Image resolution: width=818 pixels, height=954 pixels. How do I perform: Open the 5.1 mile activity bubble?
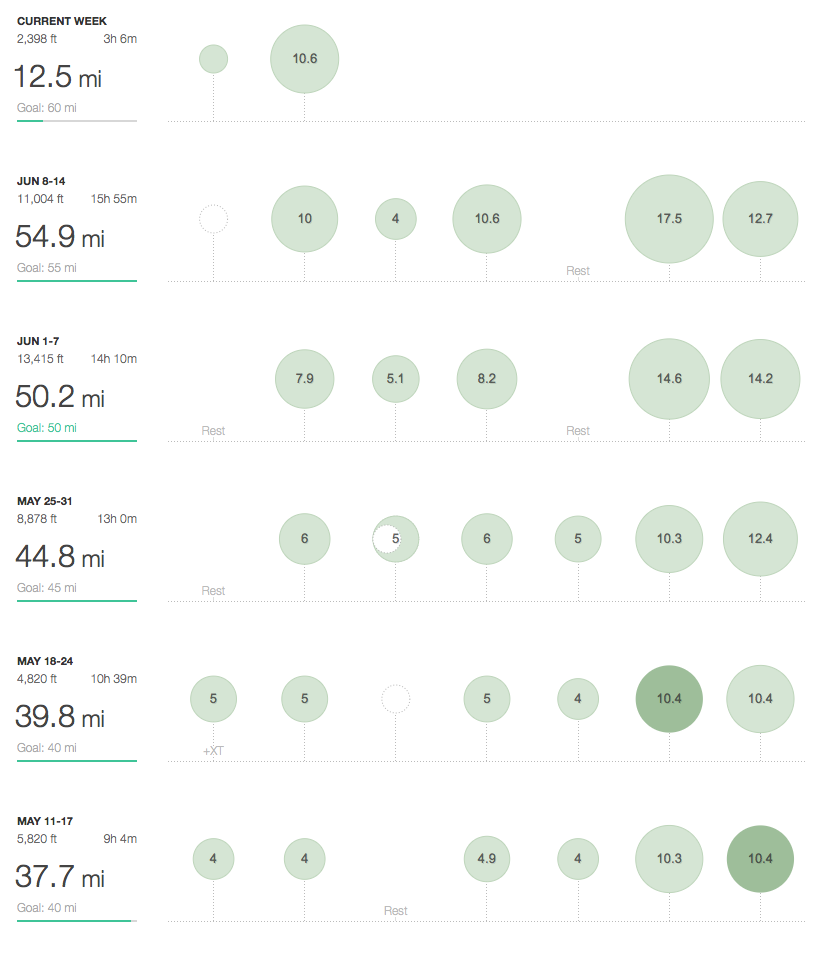(x=396, y=379)
